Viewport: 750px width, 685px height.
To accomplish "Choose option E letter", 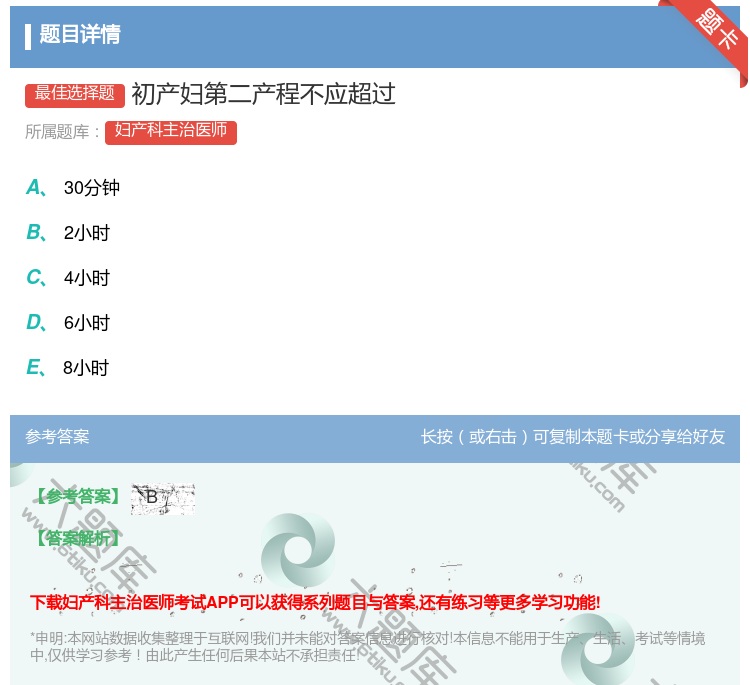I will pyautogui.click(x=36, y=367).
